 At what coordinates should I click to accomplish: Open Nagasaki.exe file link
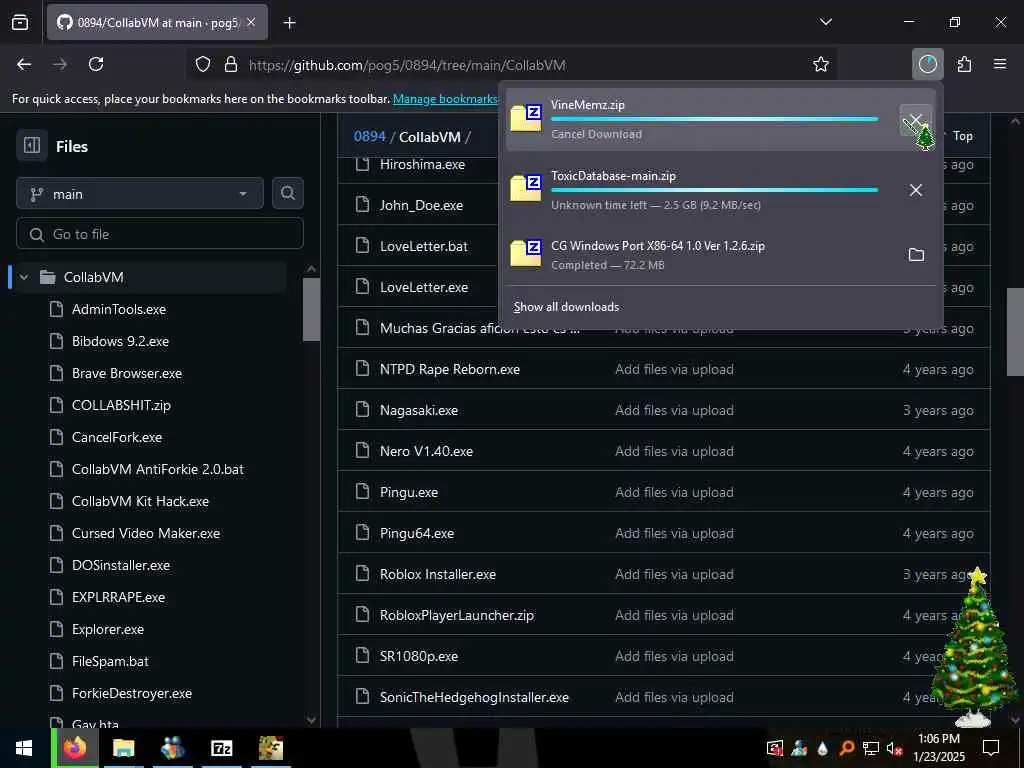419,410
